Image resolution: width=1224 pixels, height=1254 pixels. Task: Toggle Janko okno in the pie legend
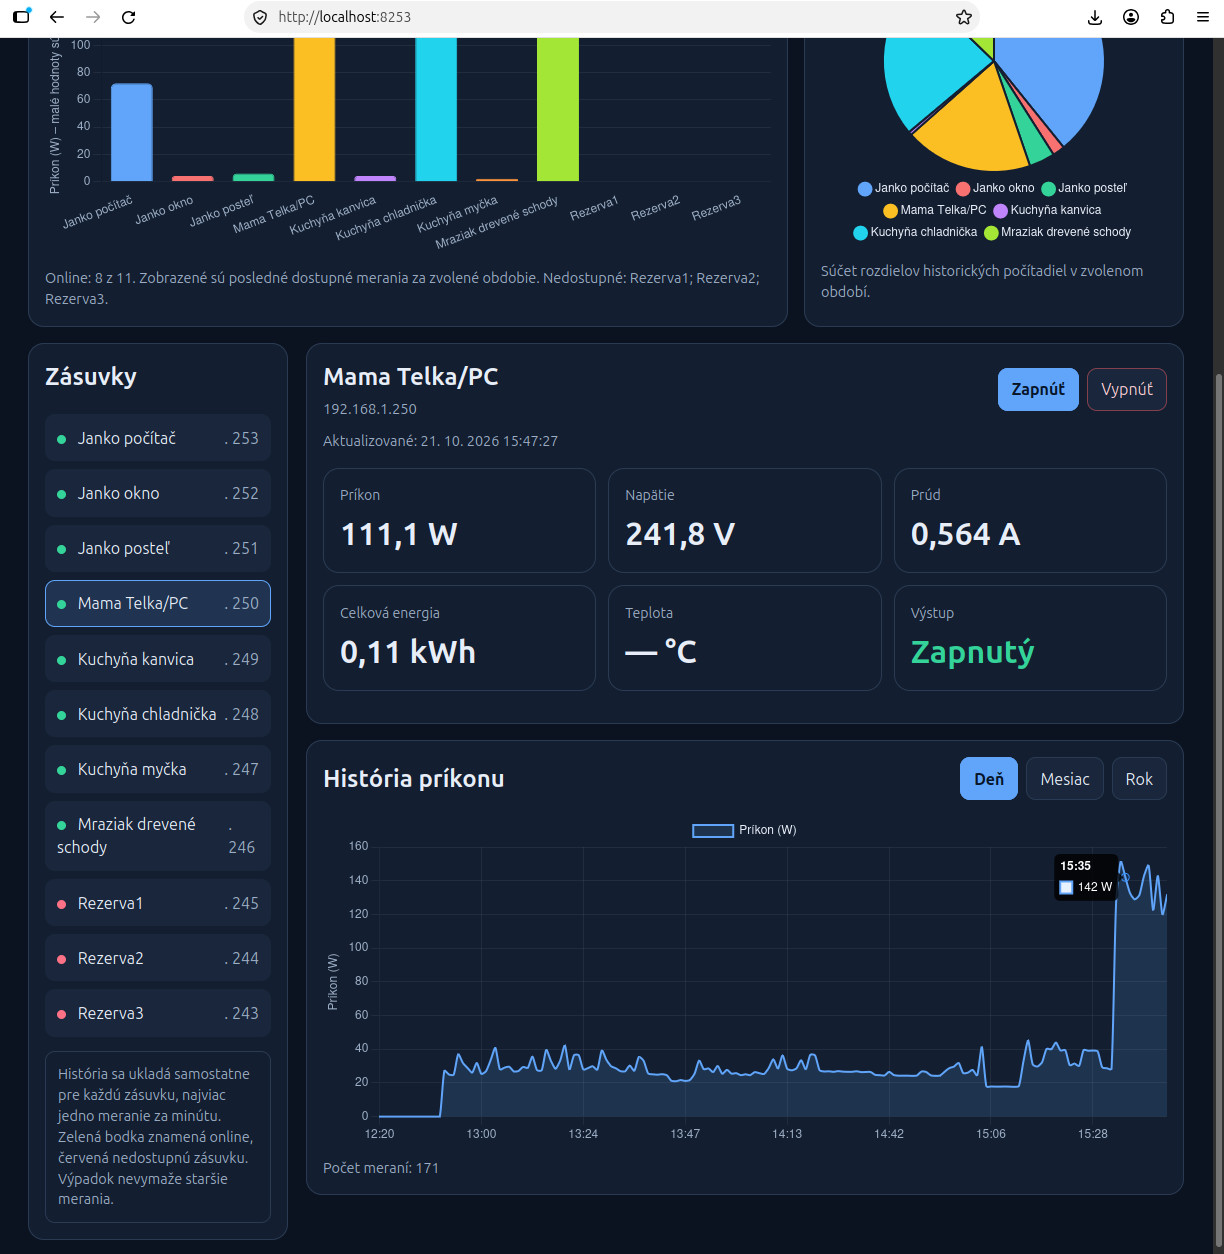[x=995, y=188]
